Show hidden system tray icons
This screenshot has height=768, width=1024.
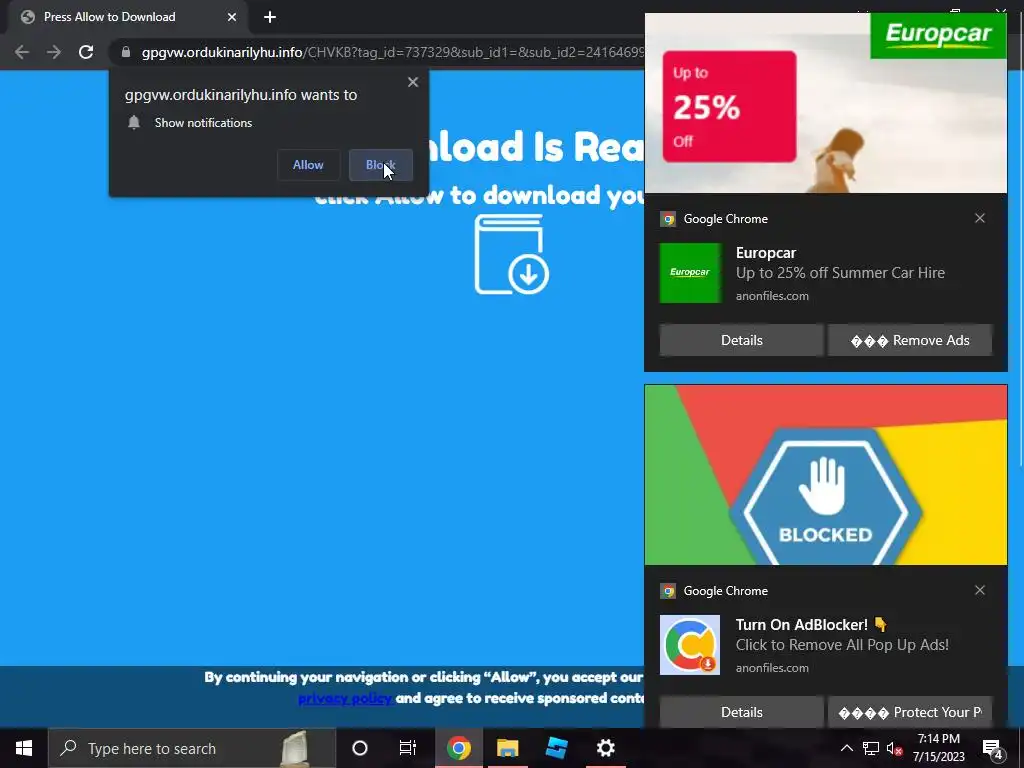pyautogui.click(x=846, y=748)
